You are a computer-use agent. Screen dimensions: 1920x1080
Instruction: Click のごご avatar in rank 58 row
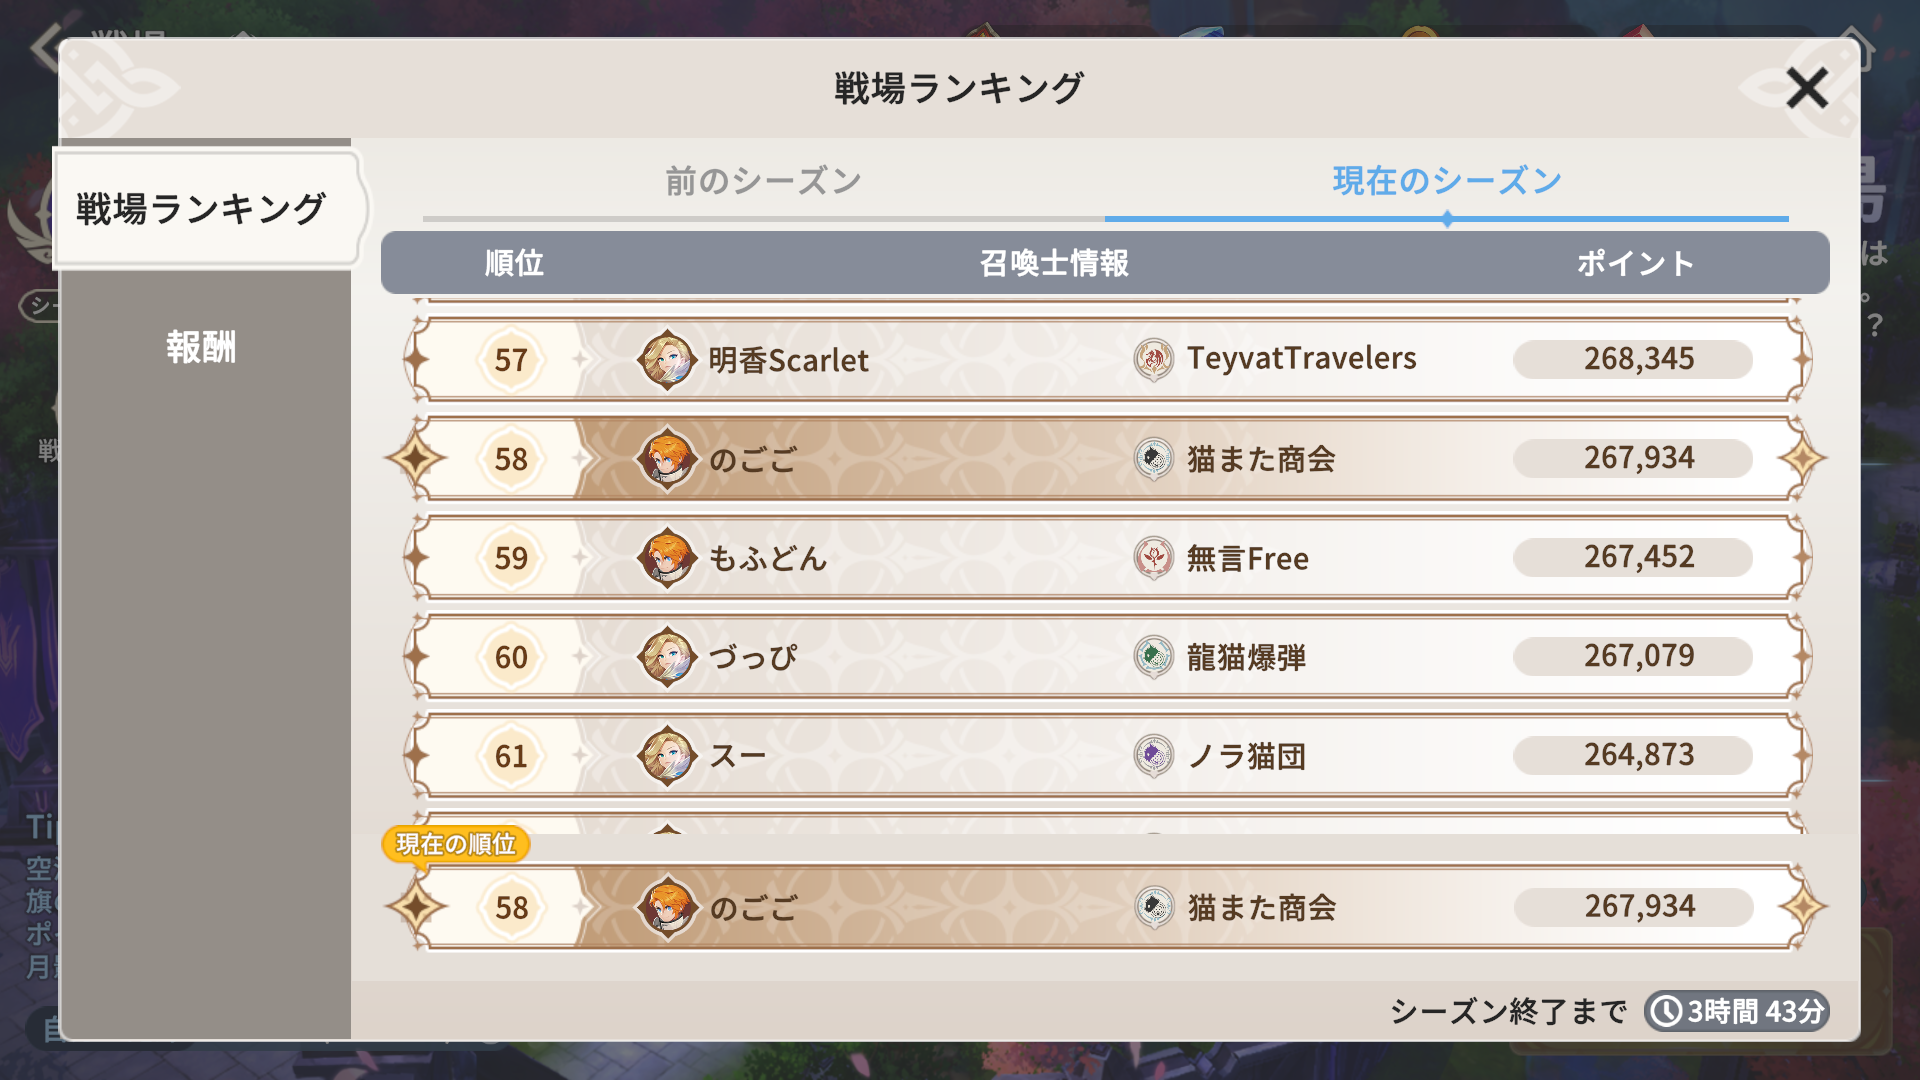pyautogui.click(x=667, y=458)
